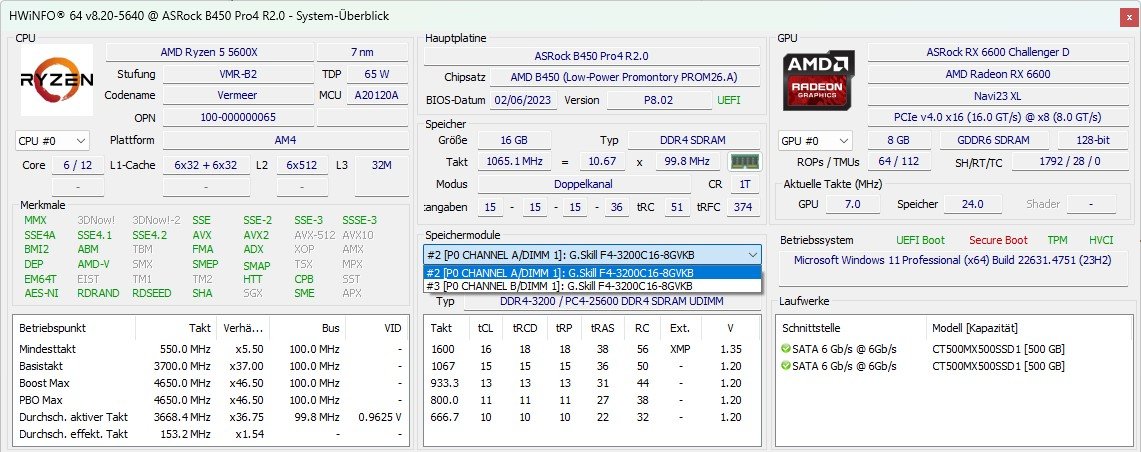Open the CPU #0 selector dropdown
Viewport: 1141px width, 452px height.
click(52, 140)
